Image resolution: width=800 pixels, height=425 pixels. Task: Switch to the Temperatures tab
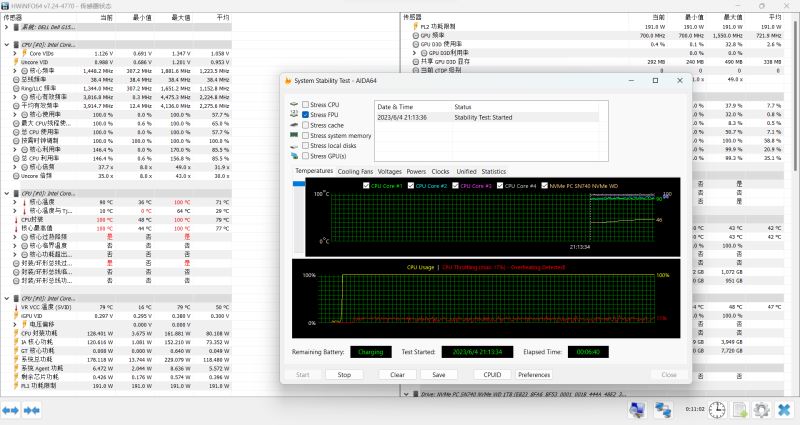pyautogui.click(x=314, y=171)
